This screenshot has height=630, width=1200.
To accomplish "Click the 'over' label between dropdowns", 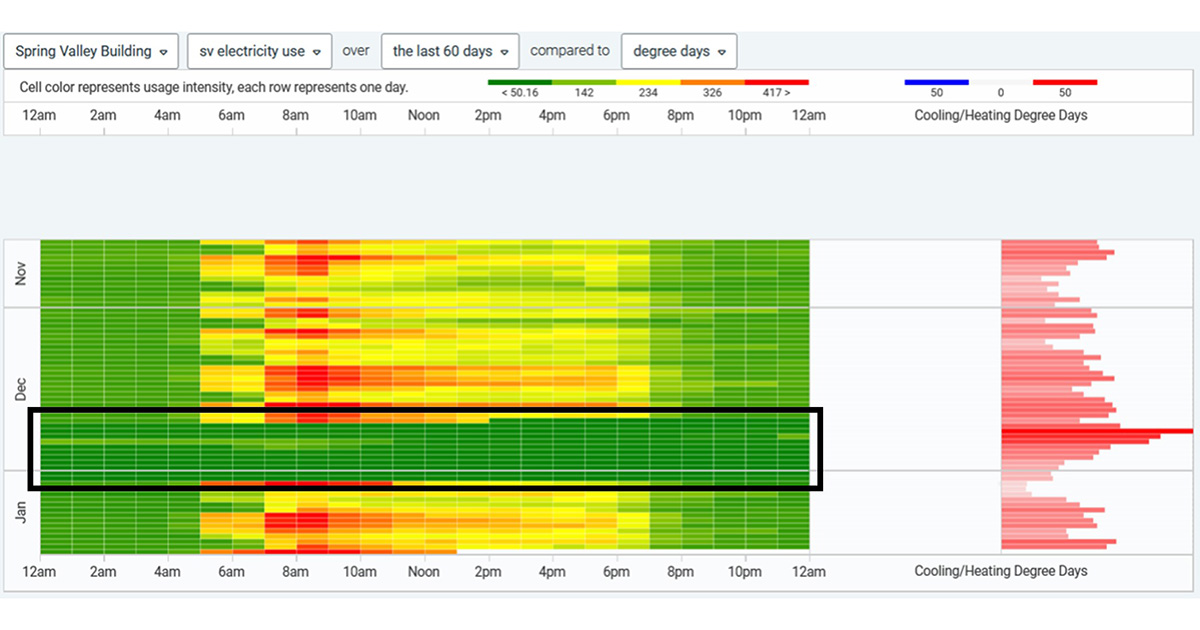I will pos(356,50).
